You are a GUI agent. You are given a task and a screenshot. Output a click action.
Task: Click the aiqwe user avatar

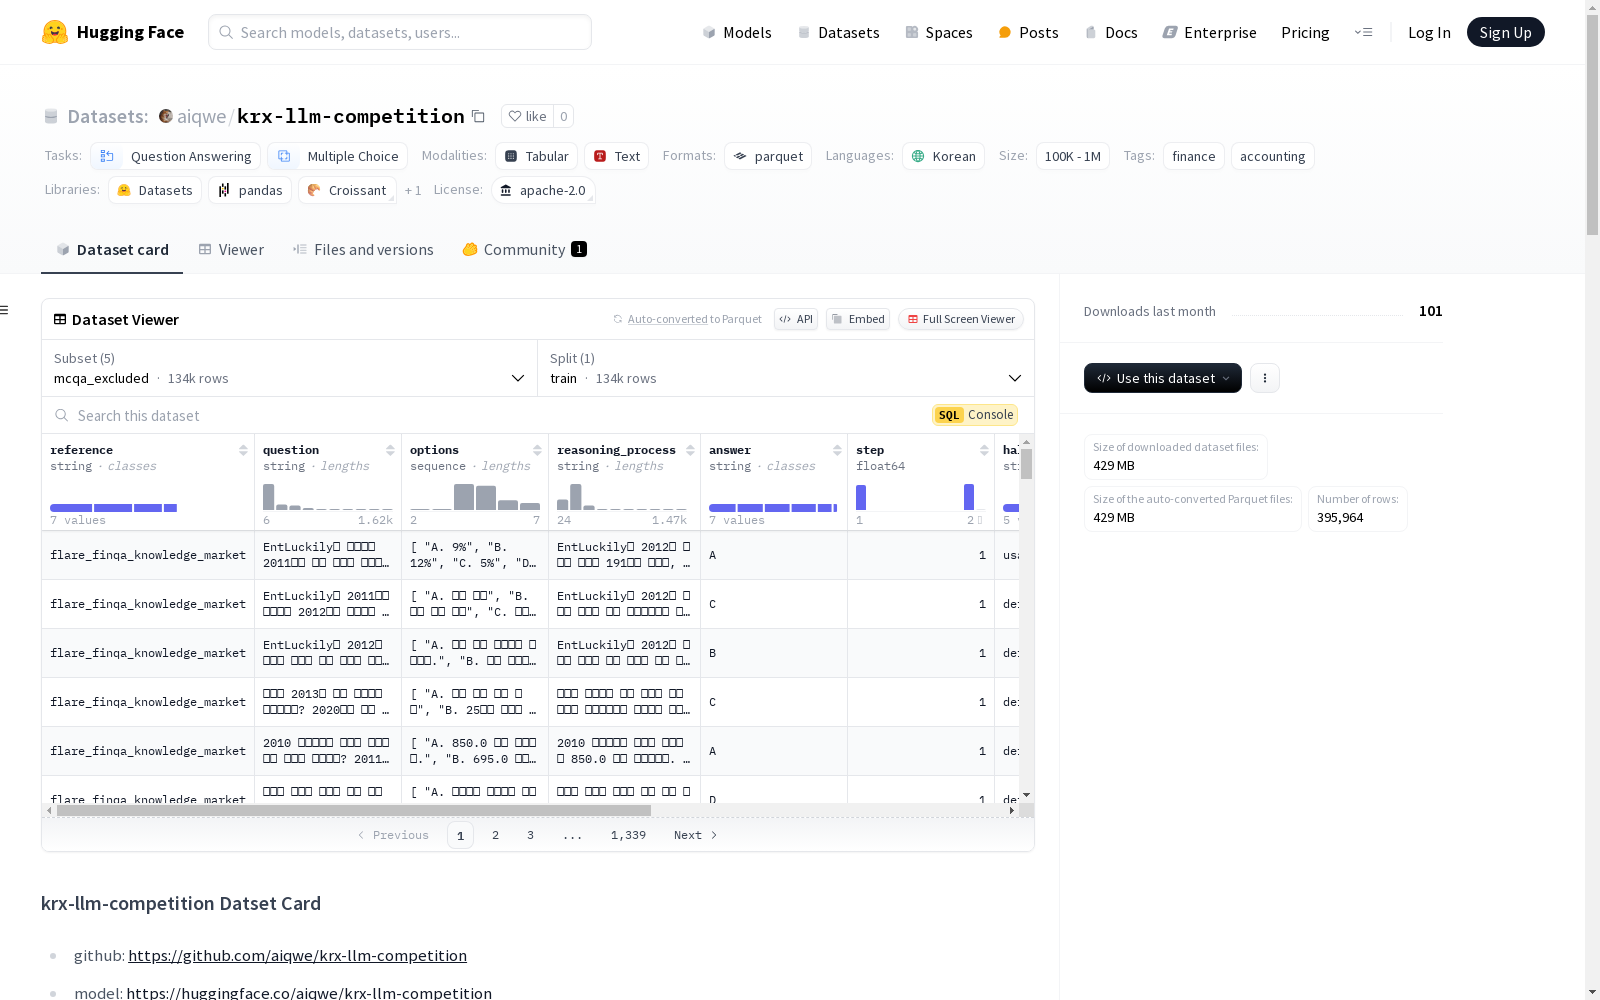[x=166, y=116]
